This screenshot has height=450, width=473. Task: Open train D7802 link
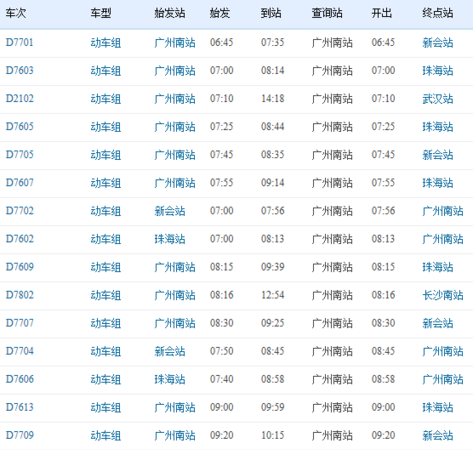pos(20,295)
